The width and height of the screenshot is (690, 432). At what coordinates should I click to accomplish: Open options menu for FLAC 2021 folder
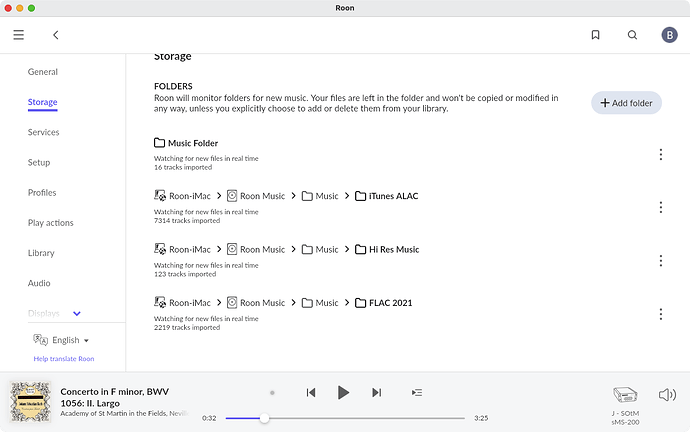[x=661, y=314]
